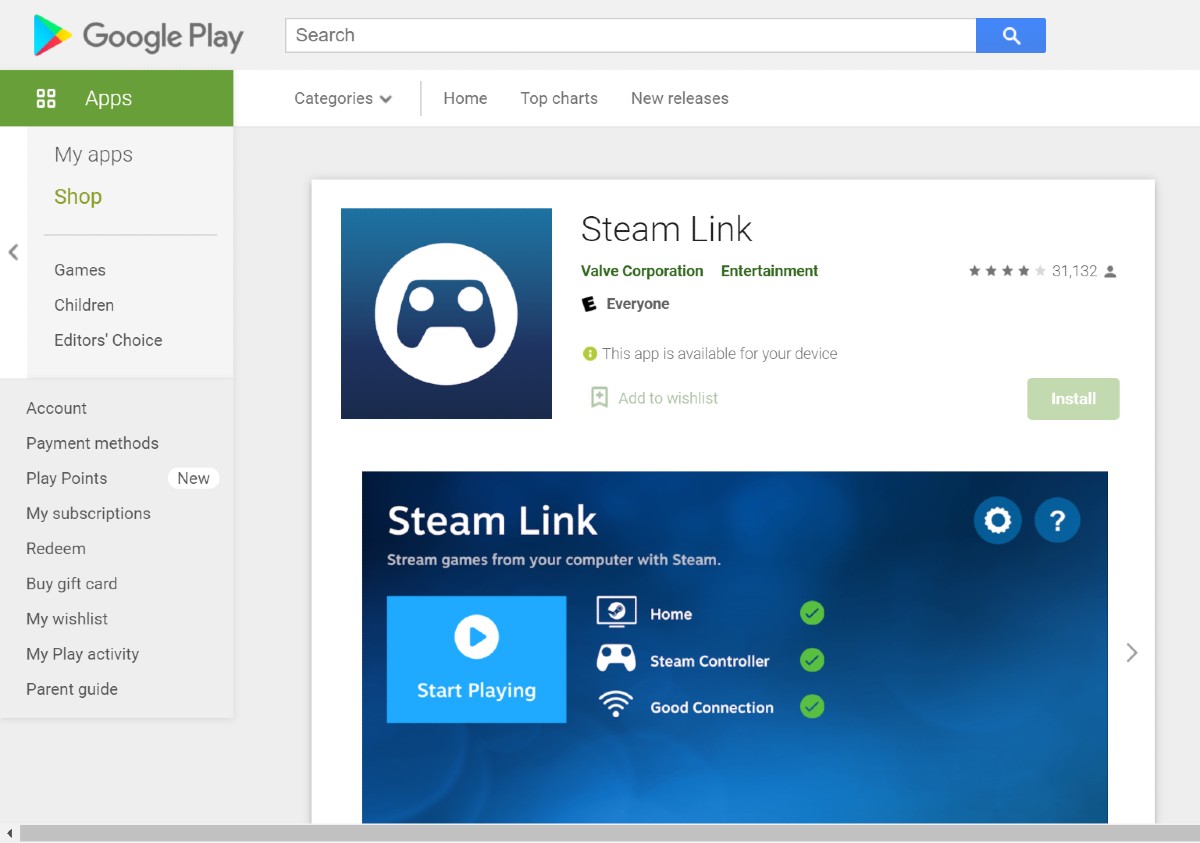1200x843 pixels.
Task: Click the ratings person icon
Action: pyautogui.click(x=1110, y=271)
